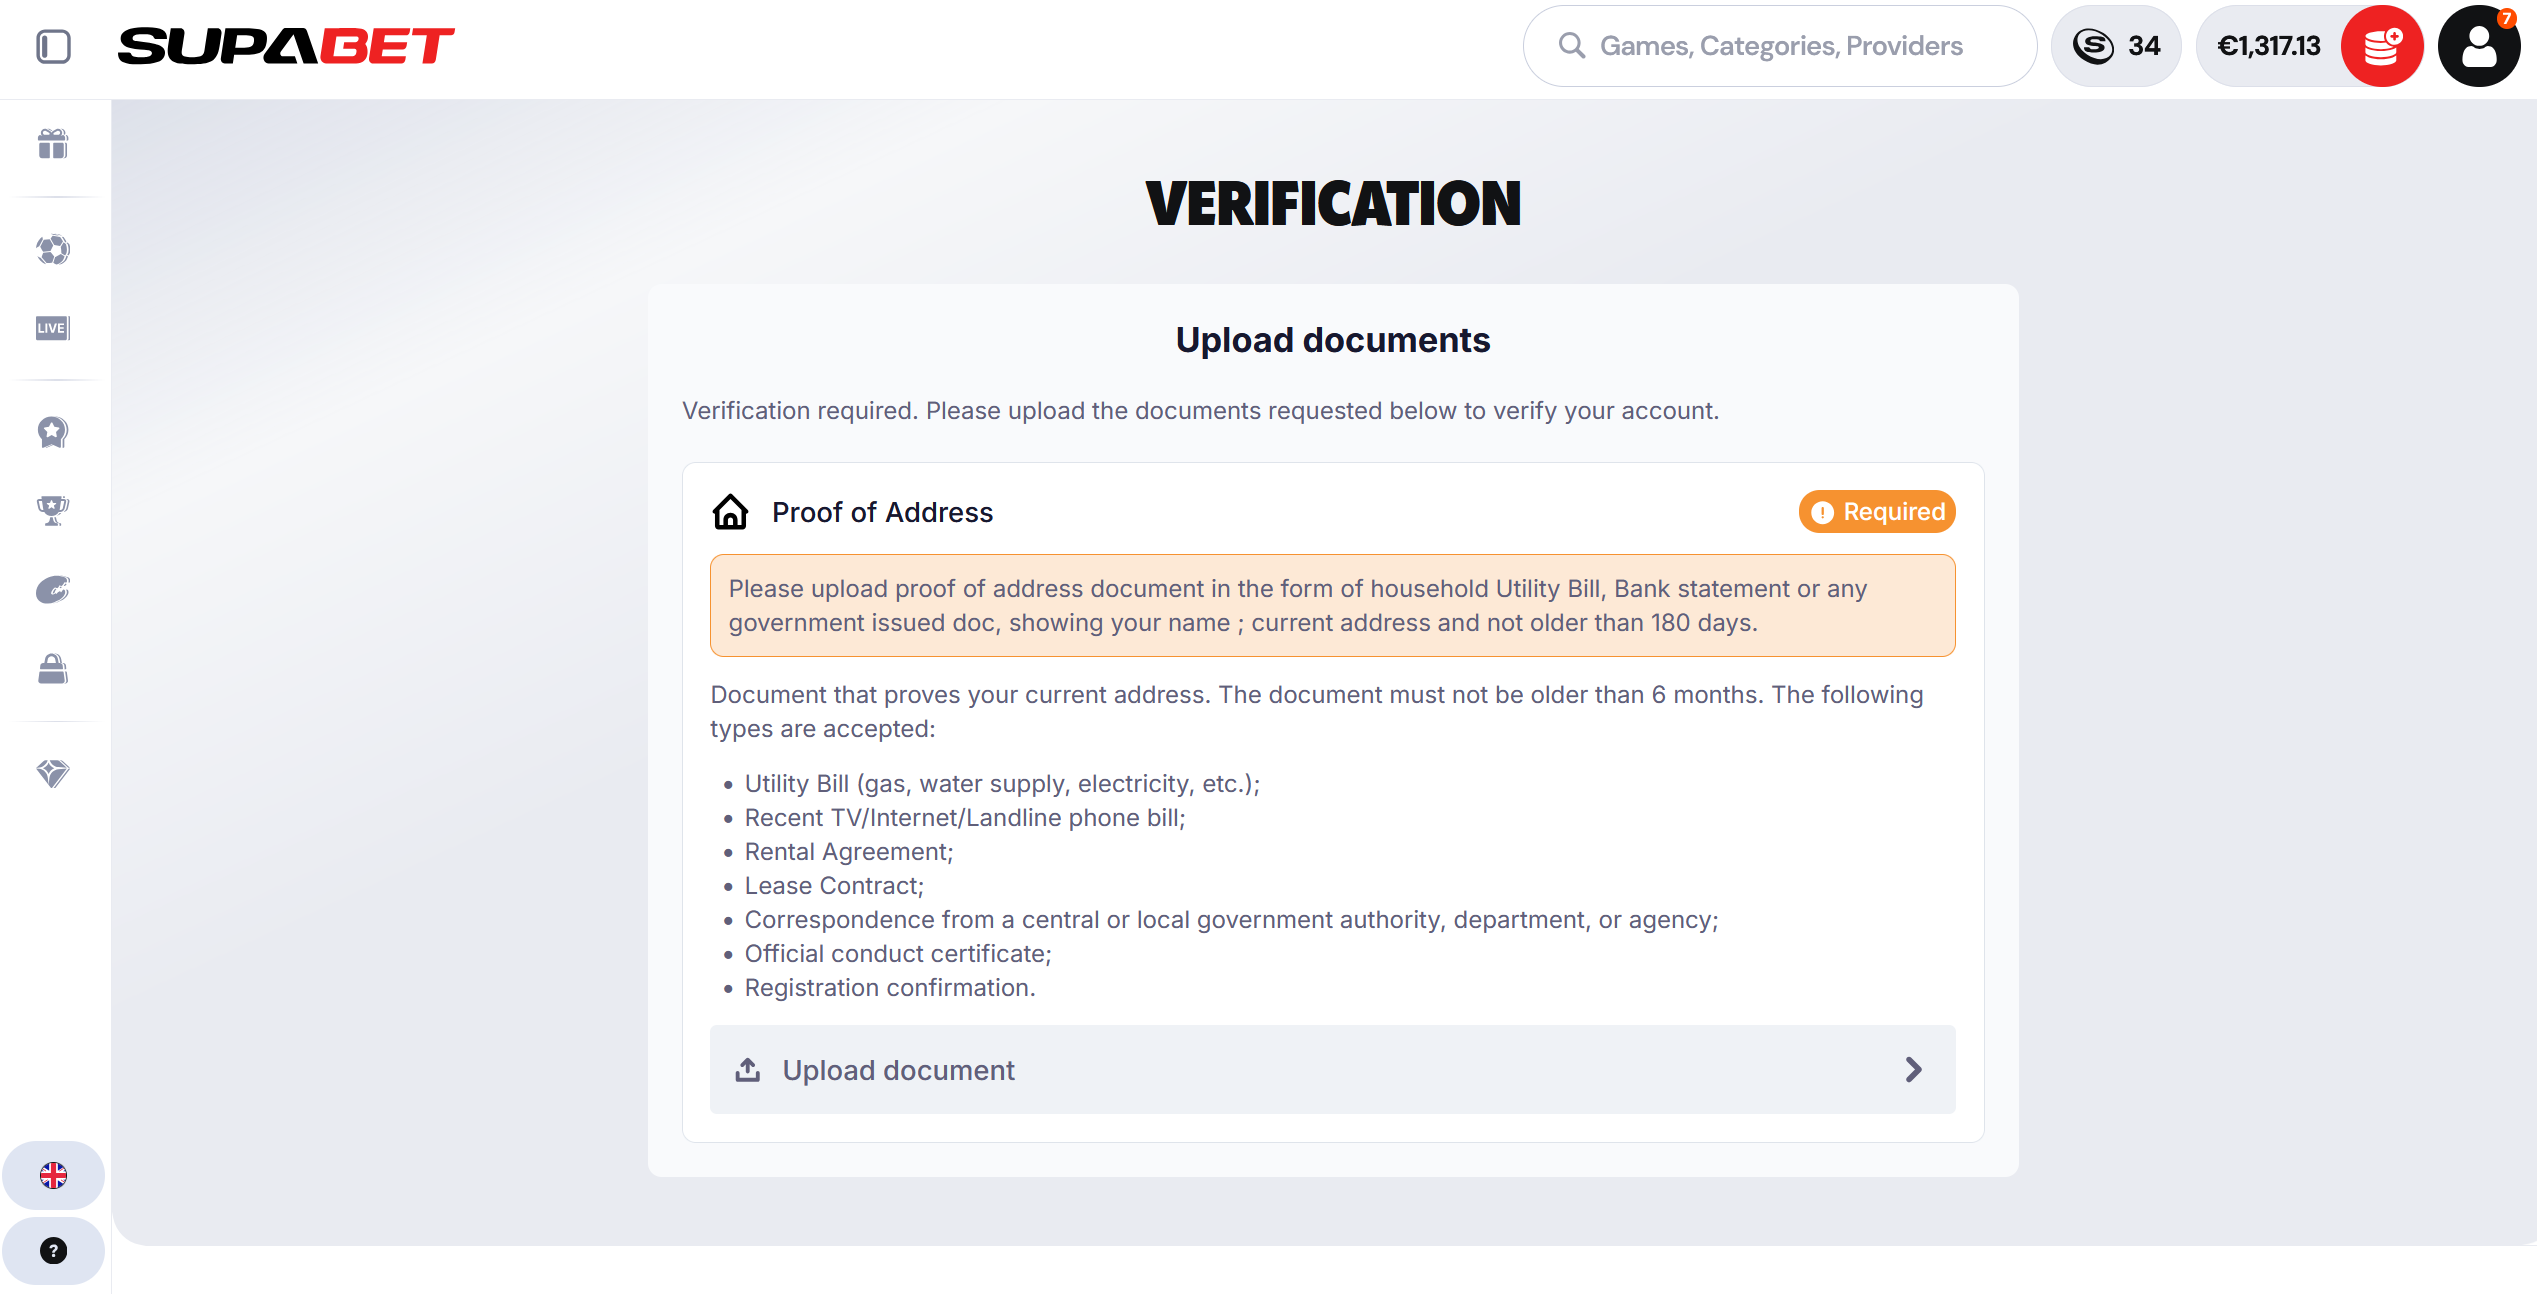Focus the Games, Categories, Providers search field
Image resolution: width=2537 pixels, height=1294 pixels.
click(x=1779, y=46)
